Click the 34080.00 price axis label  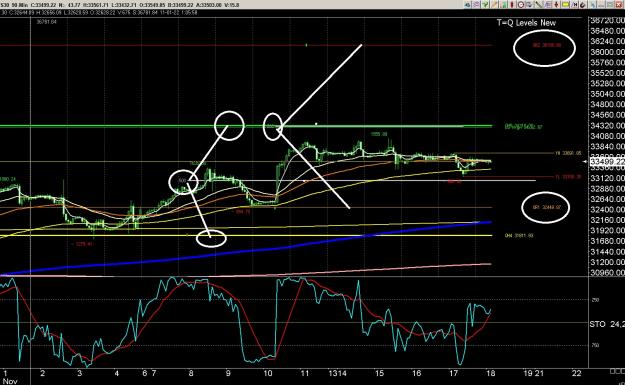pos(607,136)
